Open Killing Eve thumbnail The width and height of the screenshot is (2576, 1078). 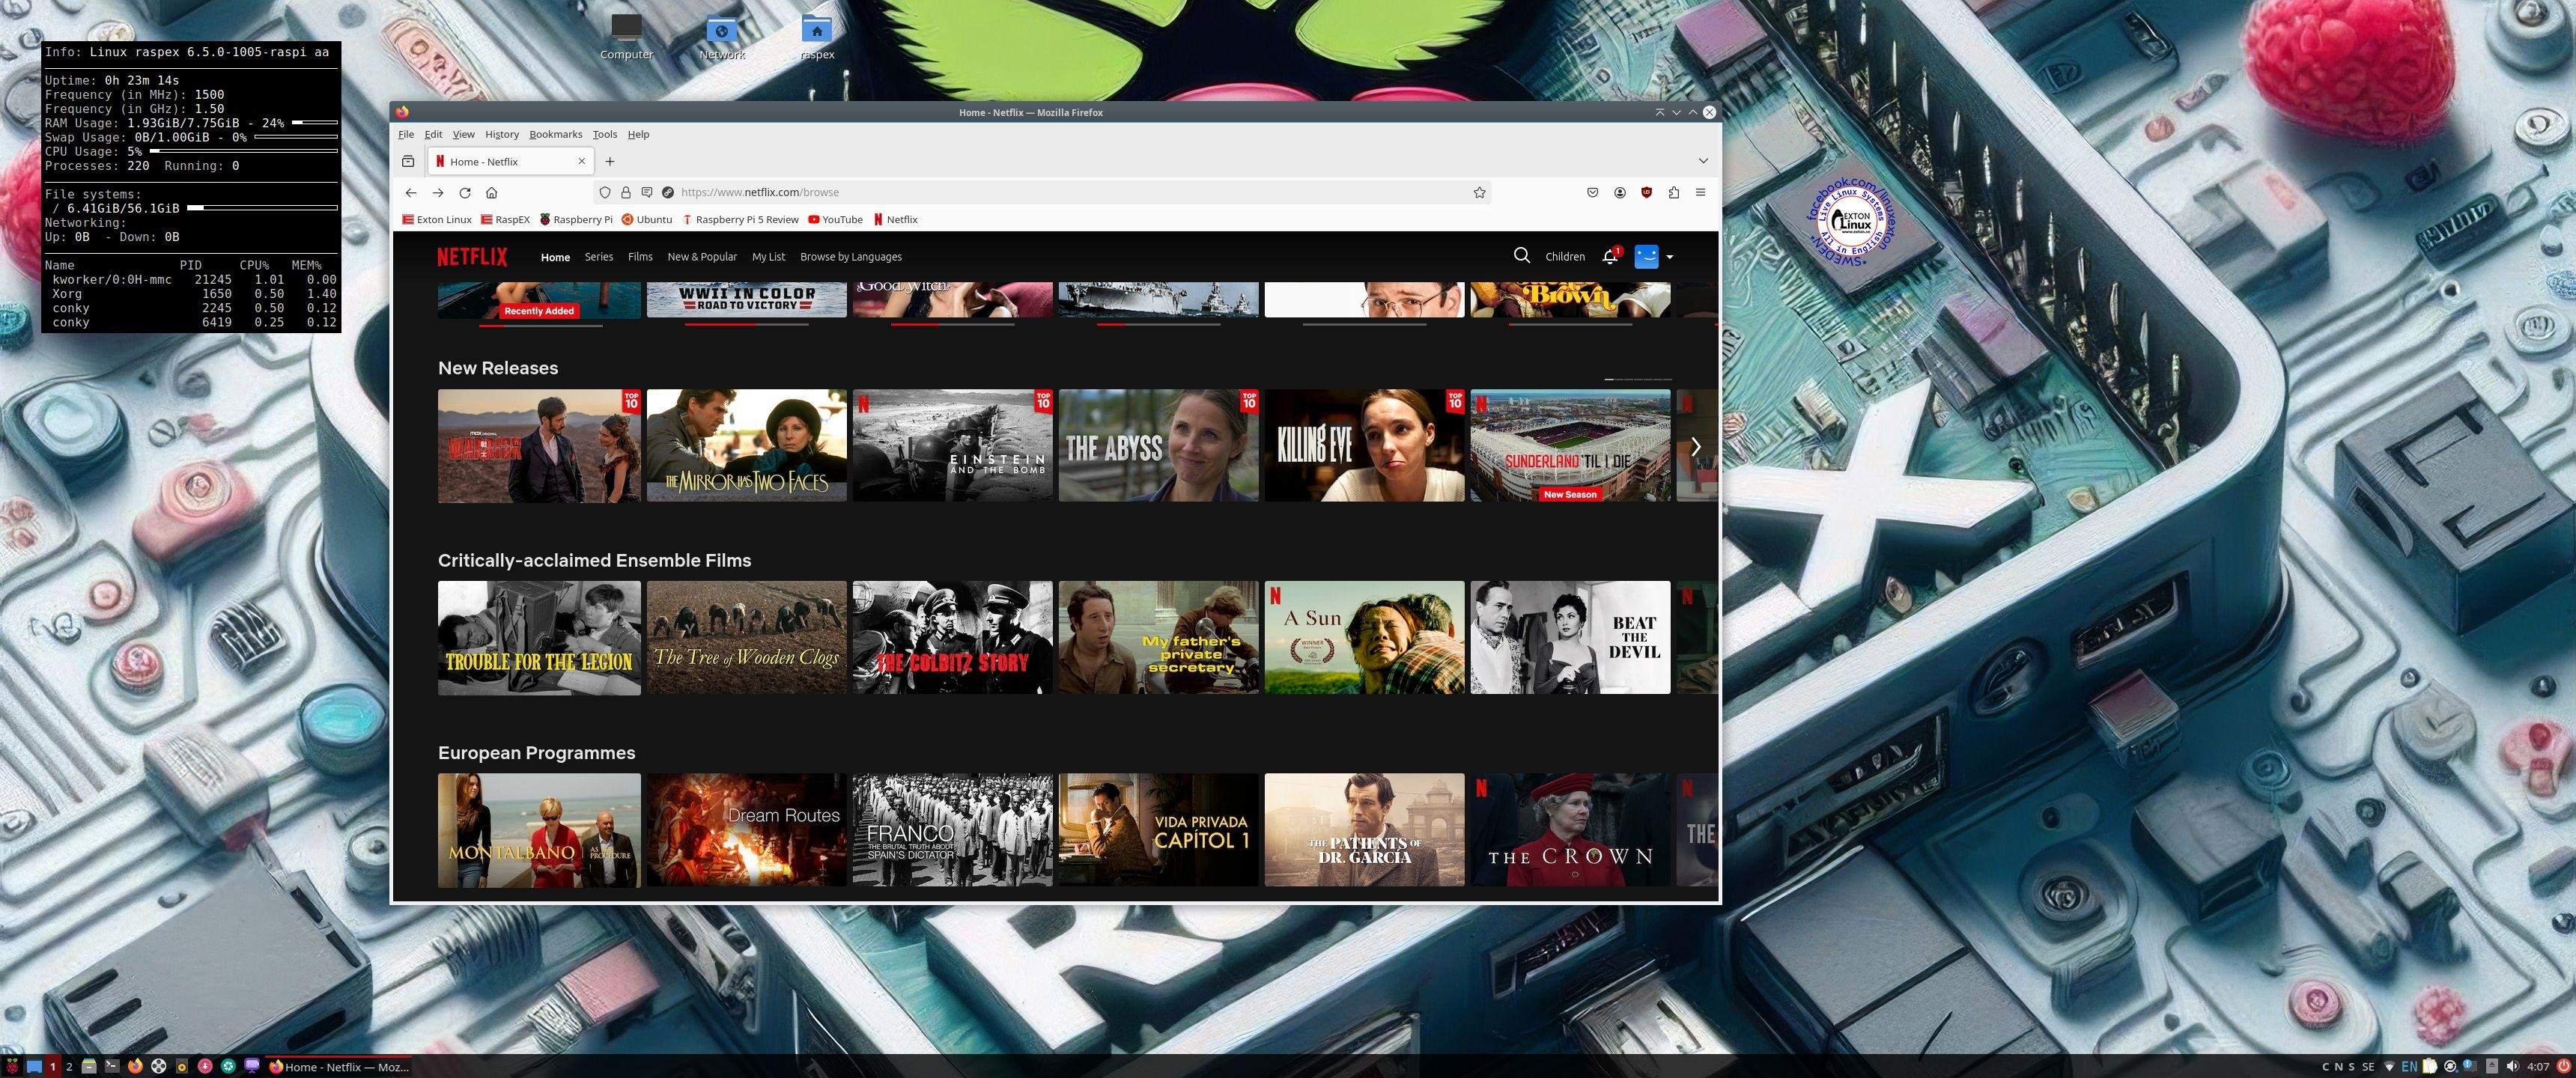pyautogui.click(x=1364, y=446)
